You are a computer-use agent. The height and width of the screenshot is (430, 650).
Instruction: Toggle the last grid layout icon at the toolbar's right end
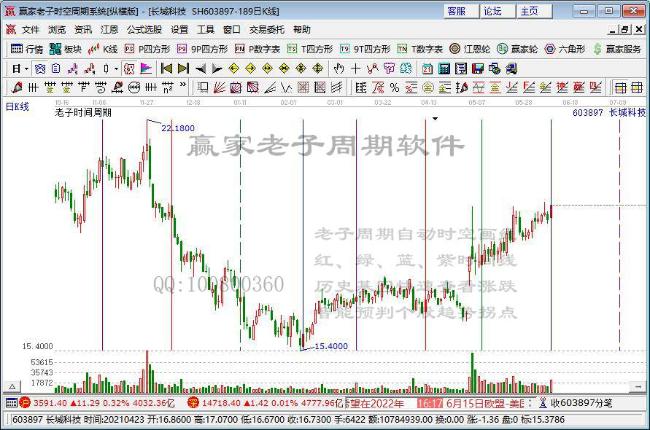(636, 87)
